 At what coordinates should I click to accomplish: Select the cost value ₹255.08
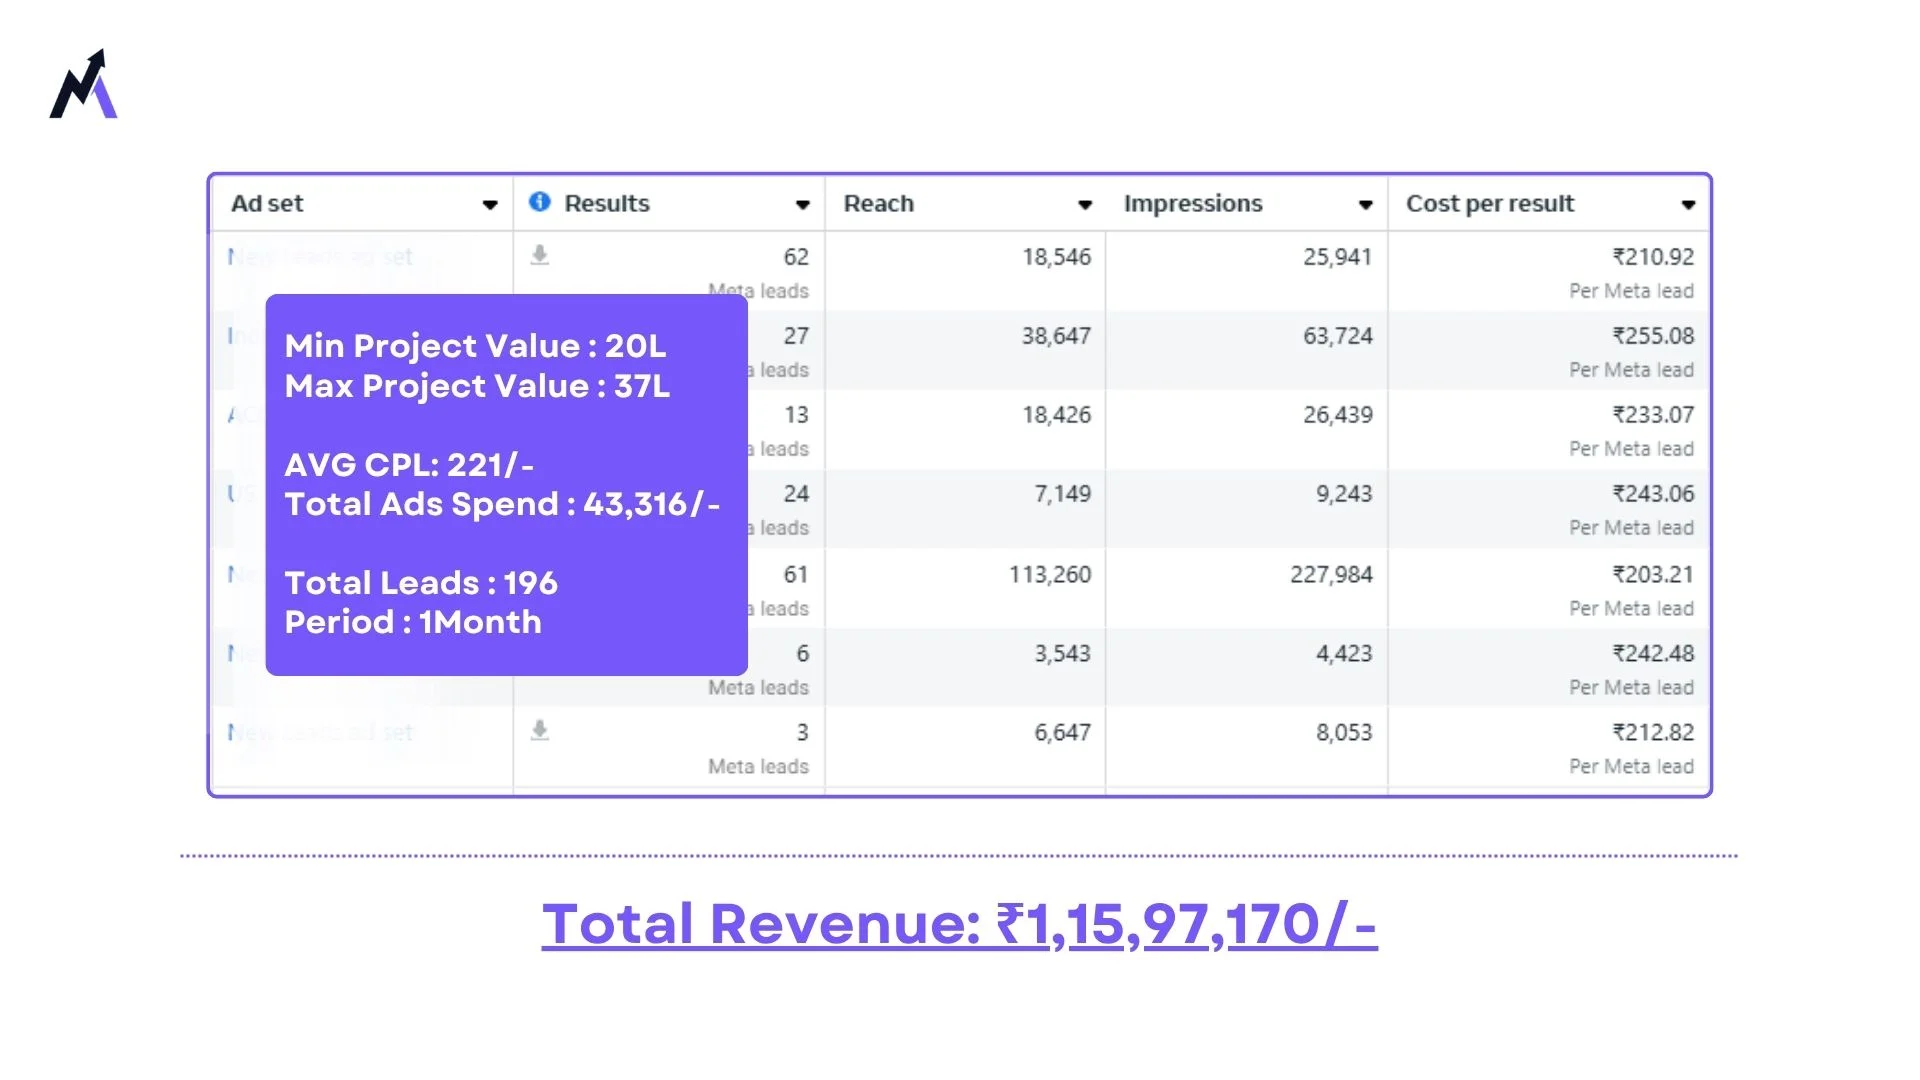coord(1653,336)
